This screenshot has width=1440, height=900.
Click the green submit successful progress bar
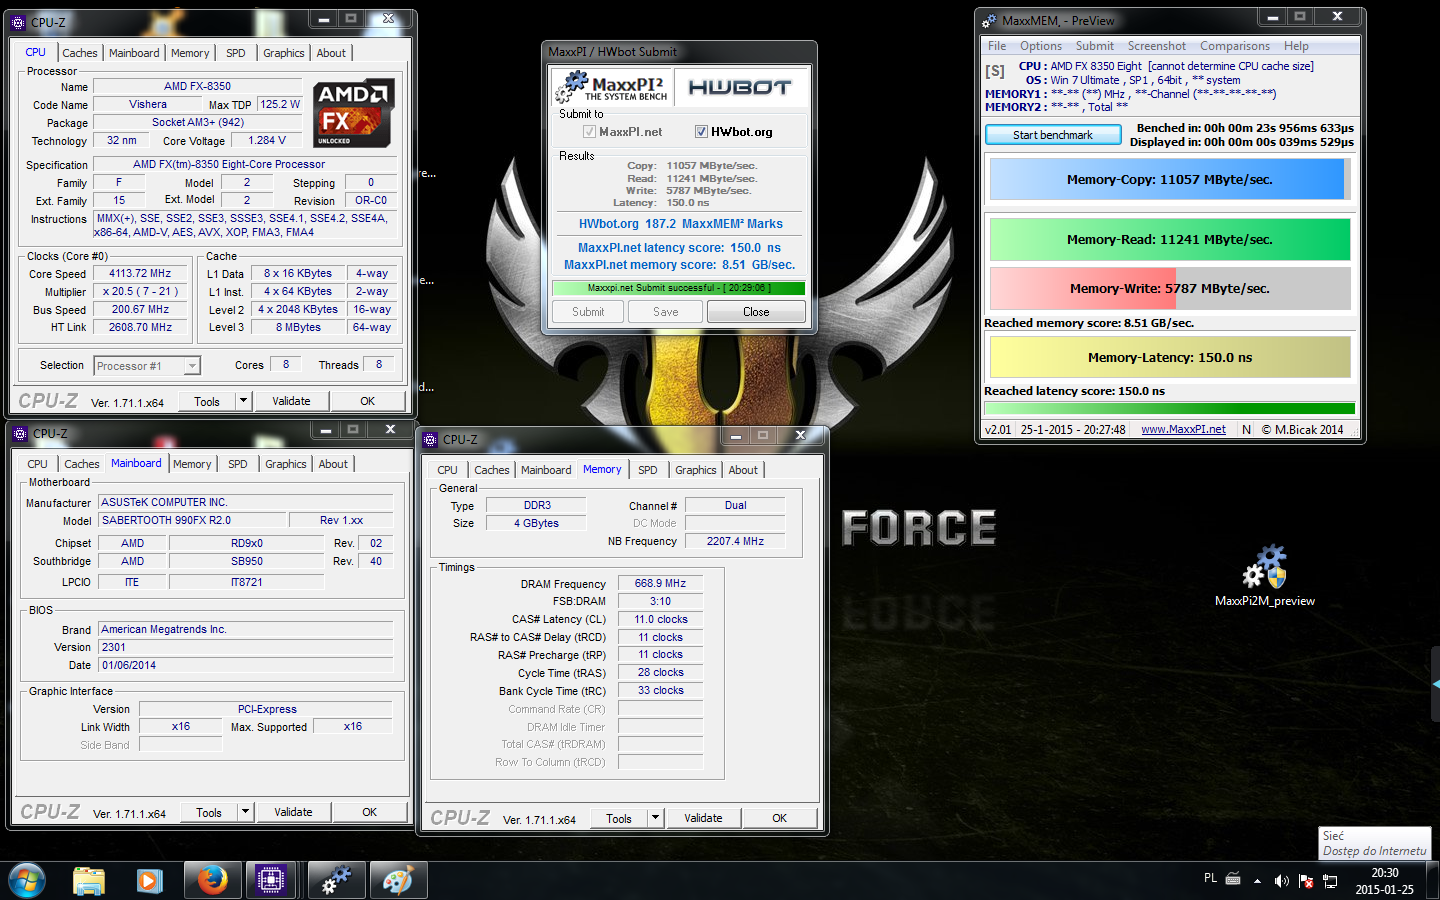click(678, 288)
